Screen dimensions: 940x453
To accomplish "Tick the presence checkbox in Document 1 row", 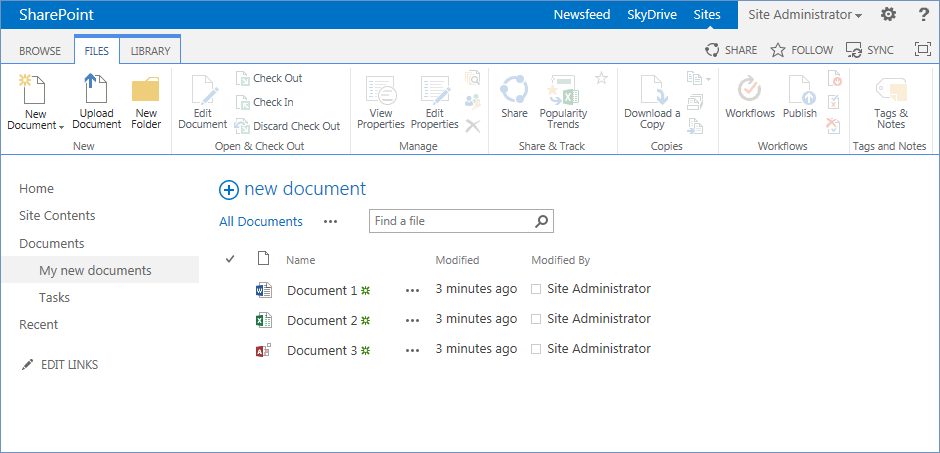I will click(x=536, y=289).
